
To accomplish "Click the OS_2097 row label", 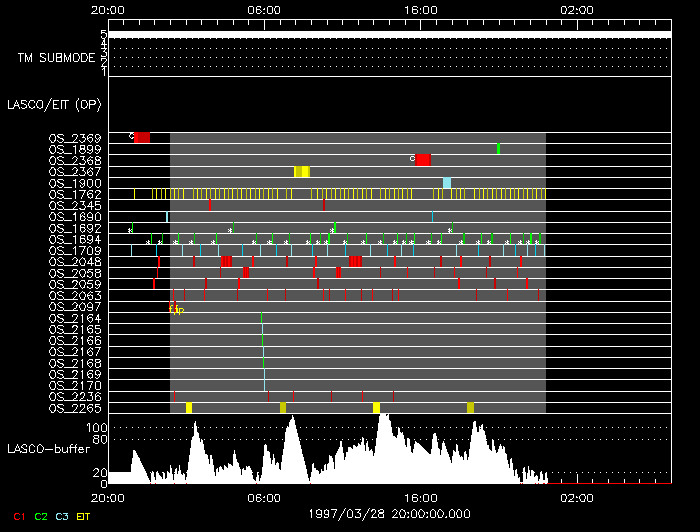I will (75, 307).
